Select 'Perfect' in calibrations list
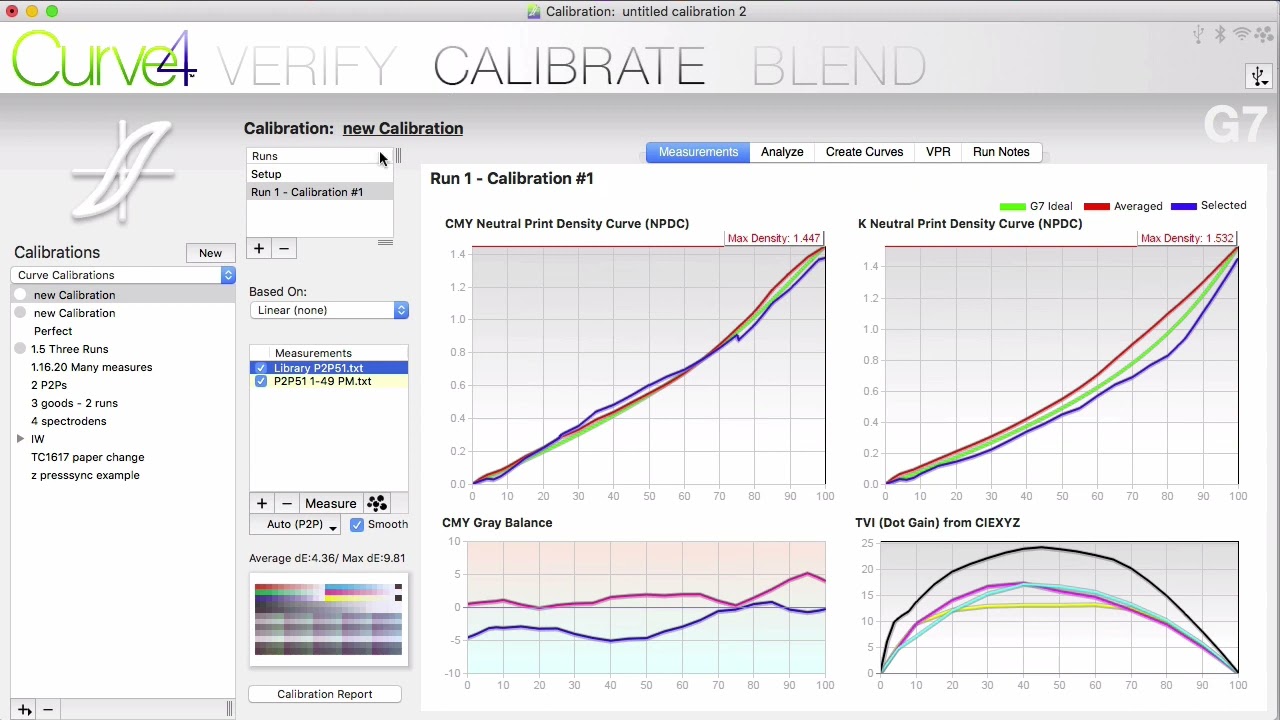This screenshot has width=1280, height=720. pyautogui.click(x=53, y=331)
